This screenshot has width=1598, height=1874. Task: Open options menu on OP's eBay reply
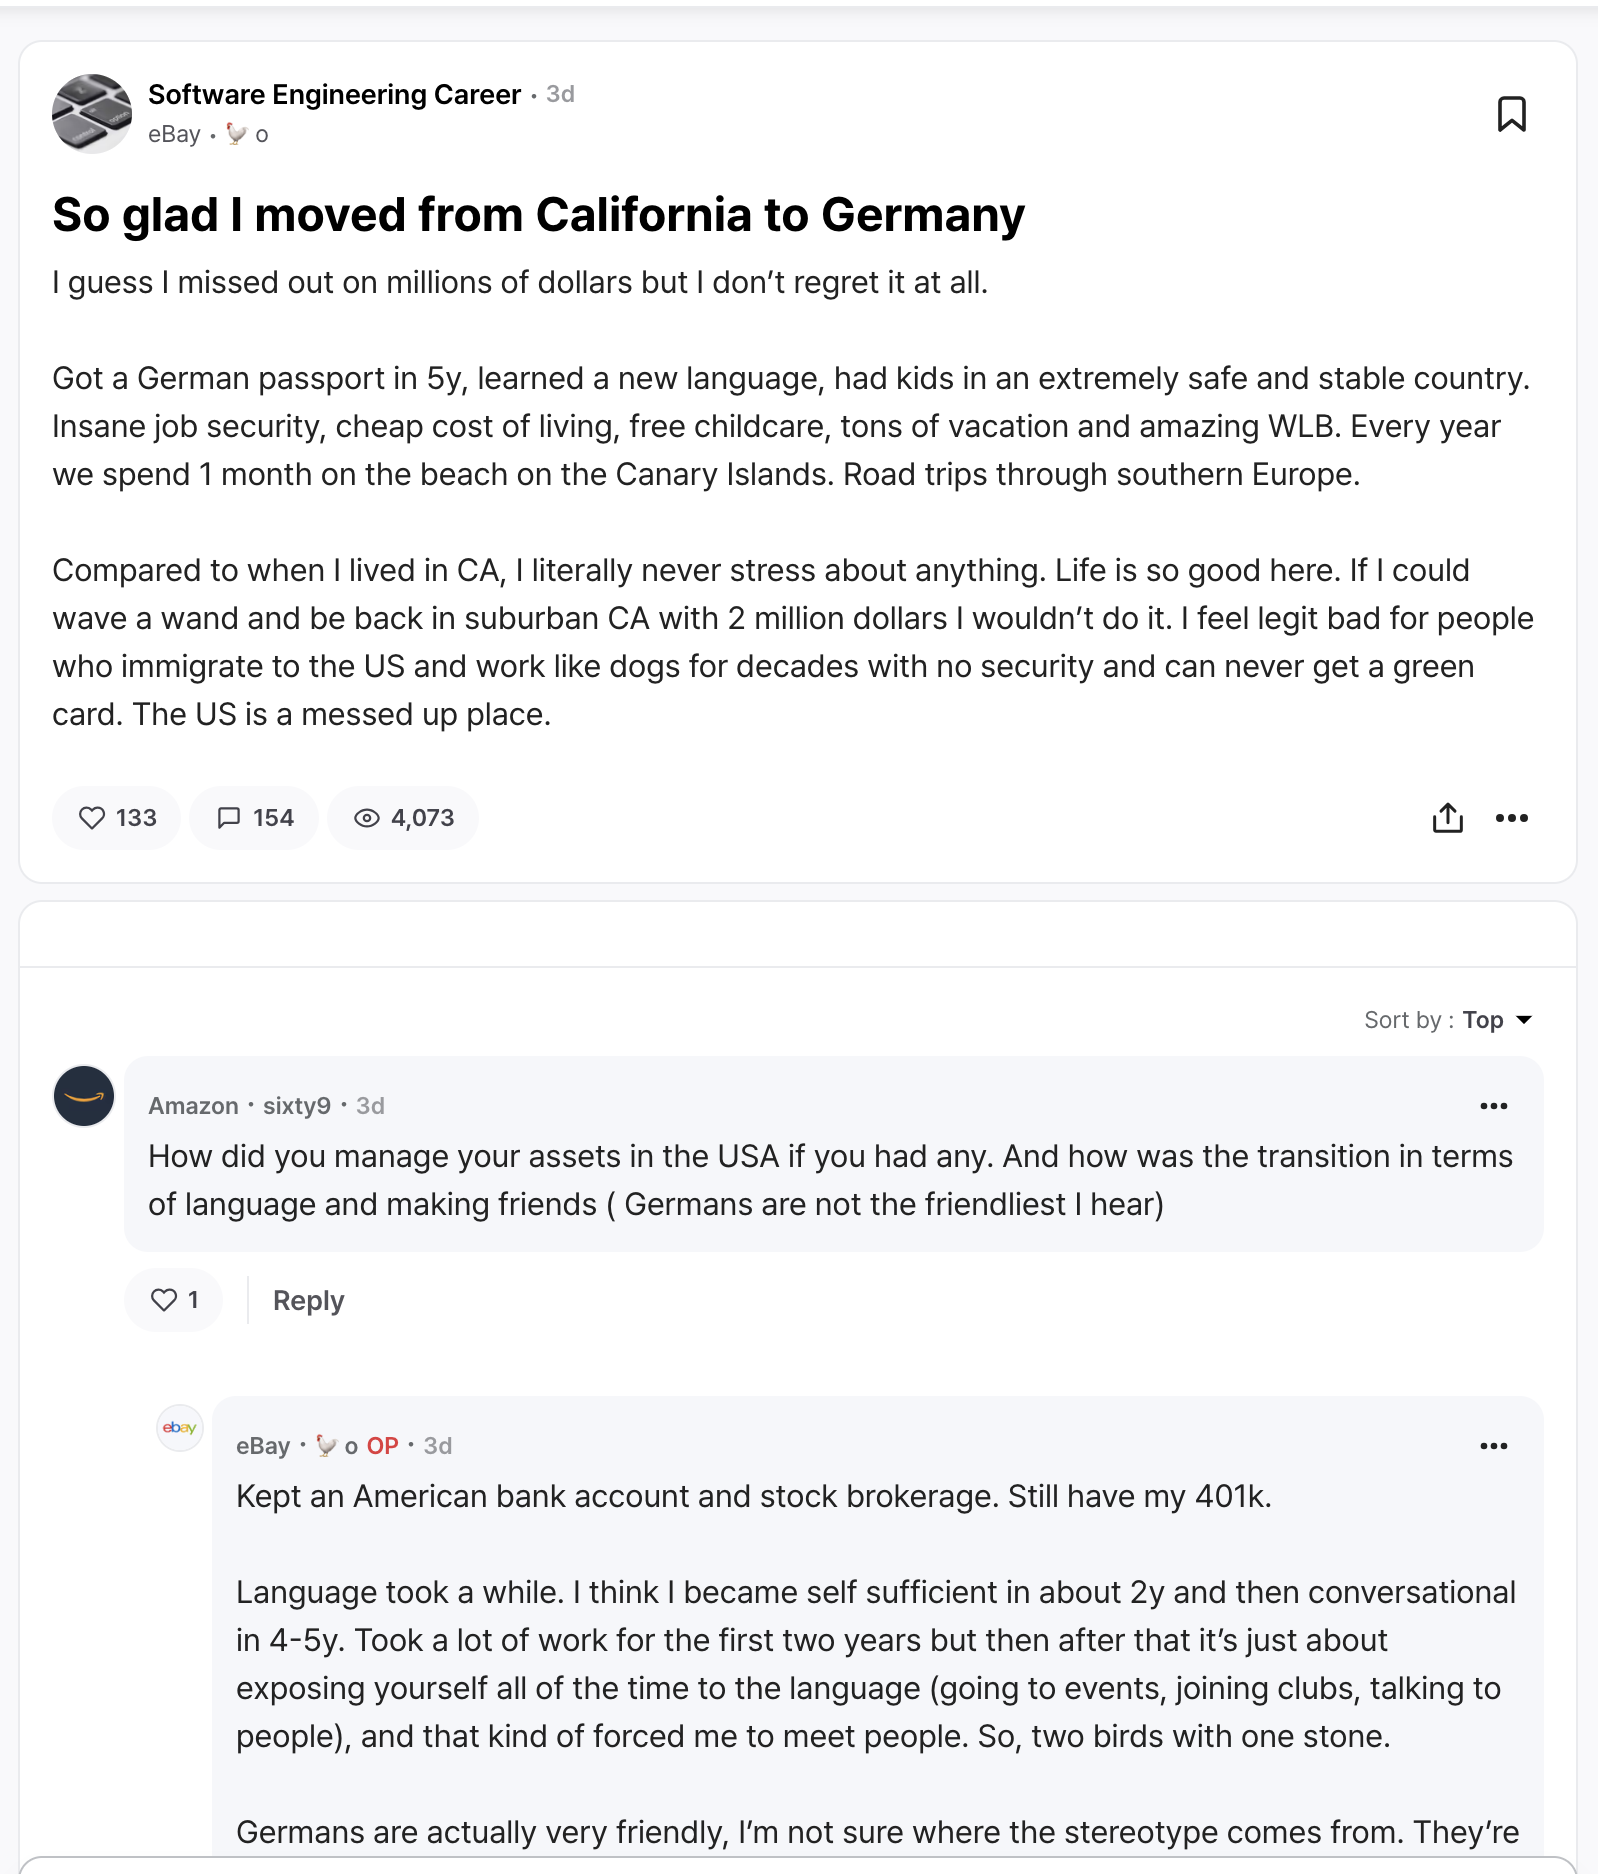[1493, 1446]
